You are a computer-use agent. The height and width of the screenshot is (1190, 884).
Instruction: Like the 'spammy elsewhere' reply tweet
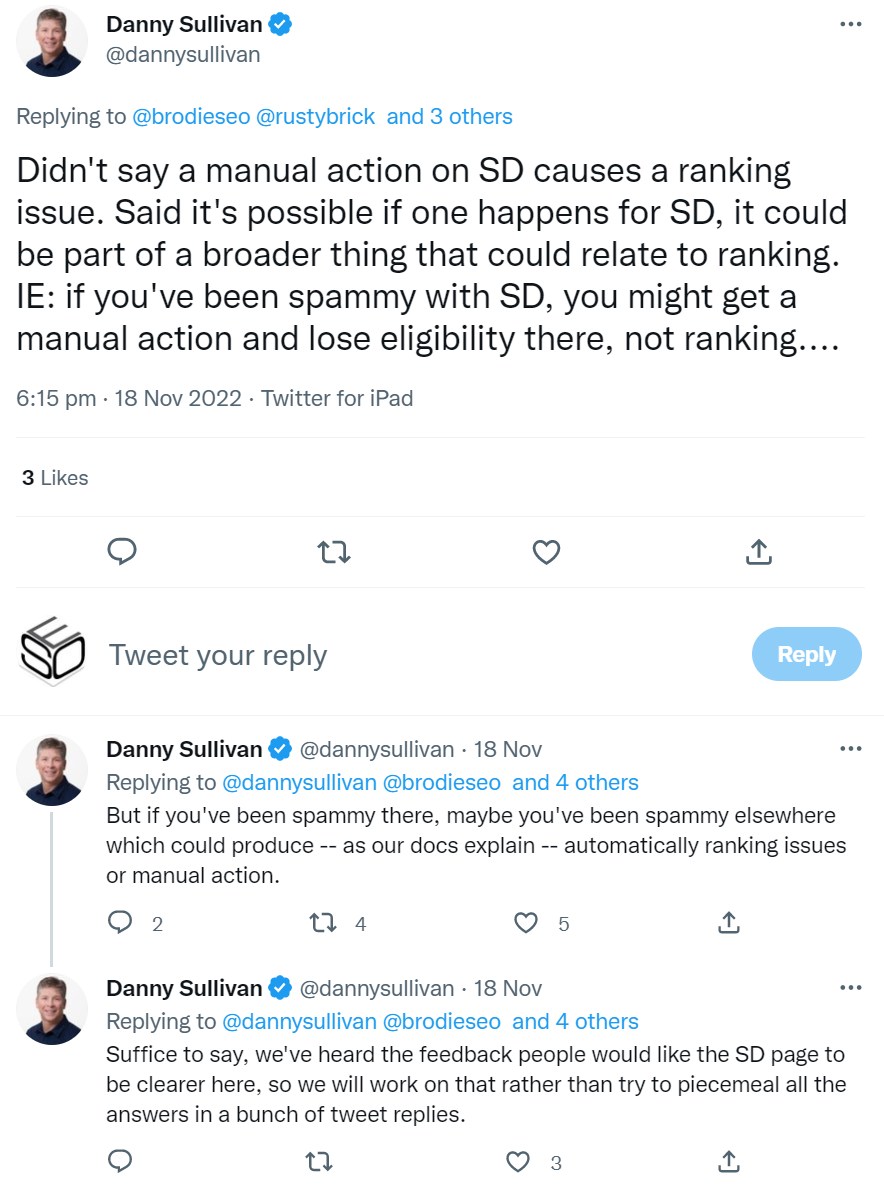point(526,923)
